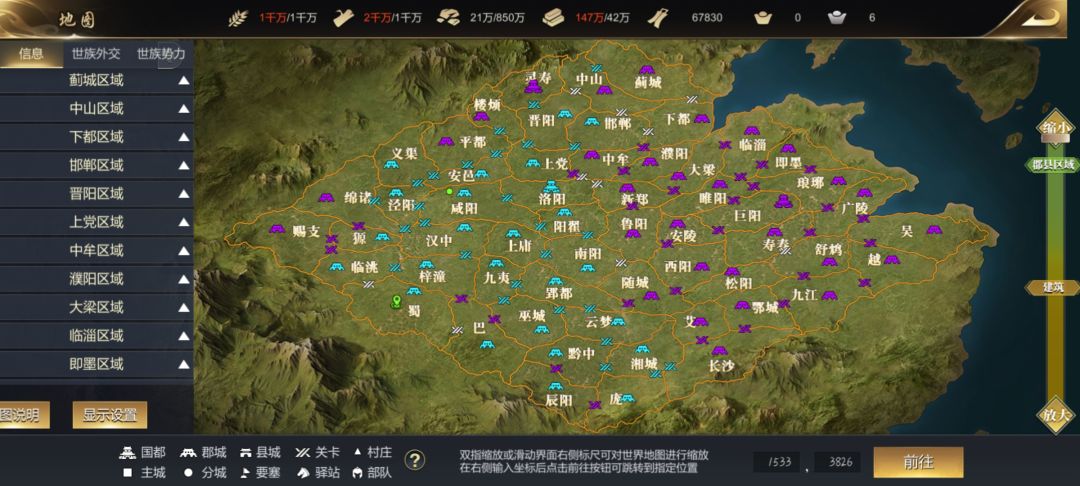Open the 世族势力 tab
1080x486 pixels.
(160, 54)
